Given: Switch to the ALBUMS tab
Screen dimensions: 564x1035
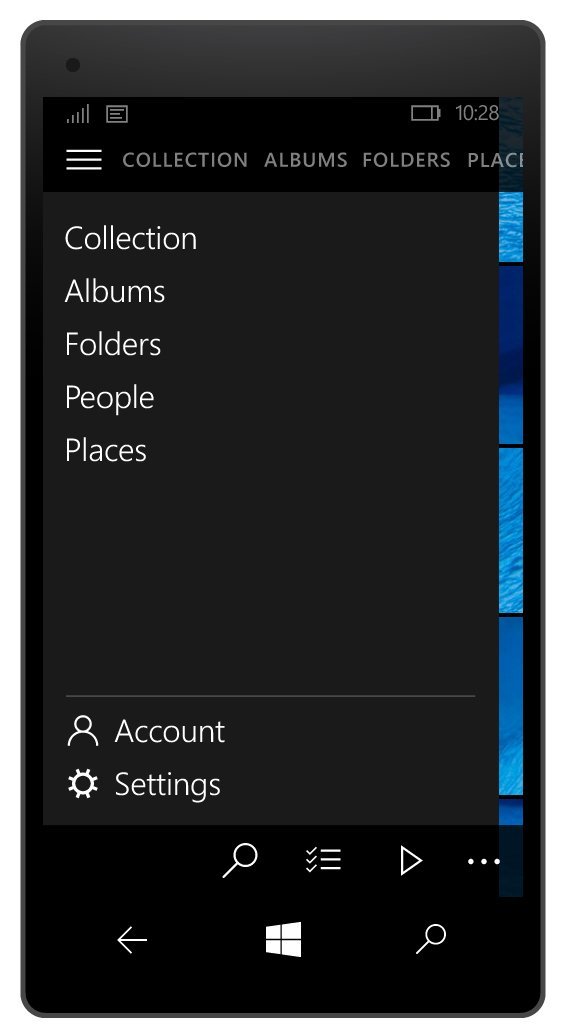Looking at the screenshot, I should [306, 160].
